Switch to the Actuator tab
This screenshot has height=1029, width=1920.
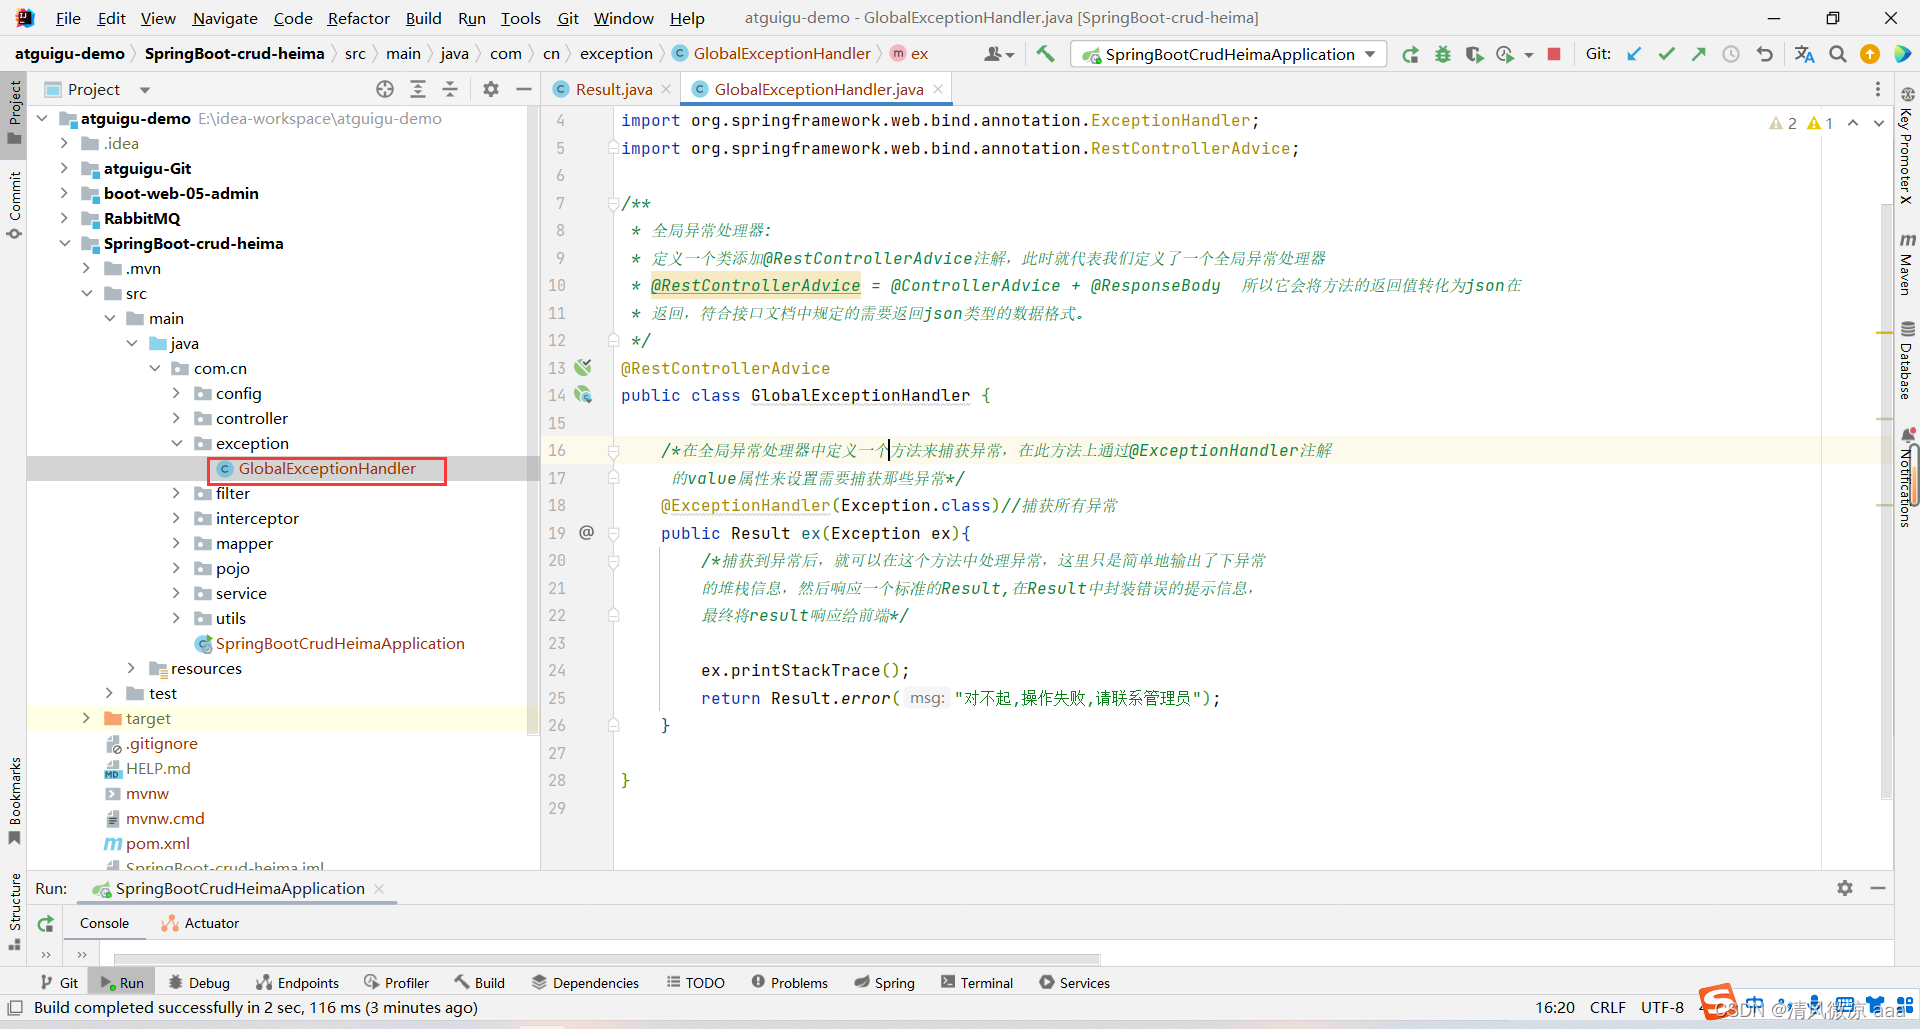(200, 923)
